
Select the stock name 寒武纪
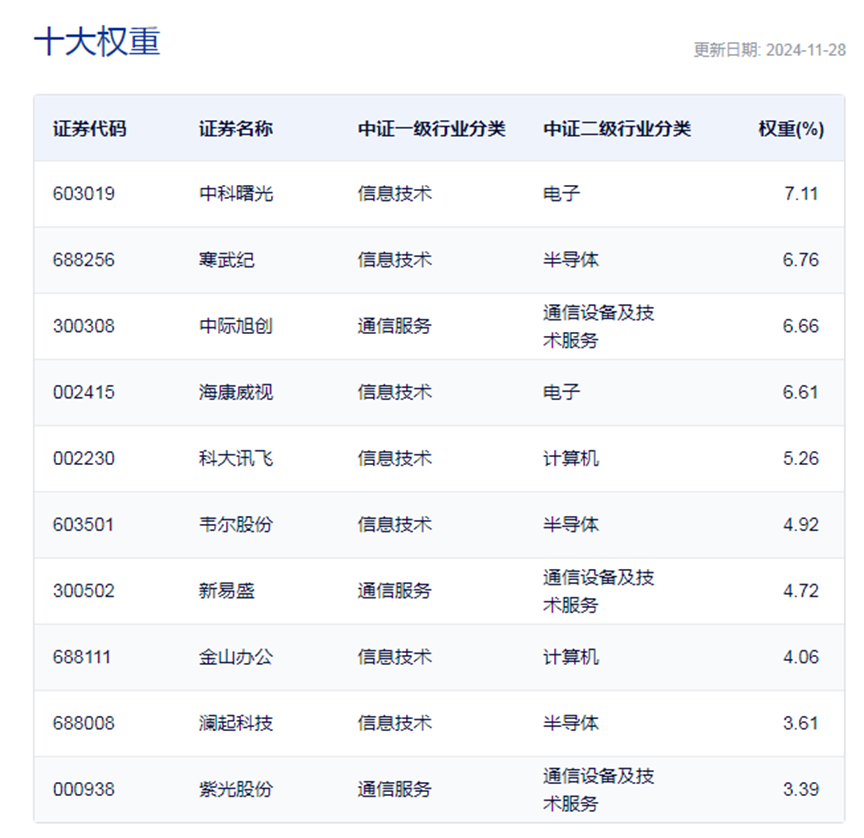point(226,260)
